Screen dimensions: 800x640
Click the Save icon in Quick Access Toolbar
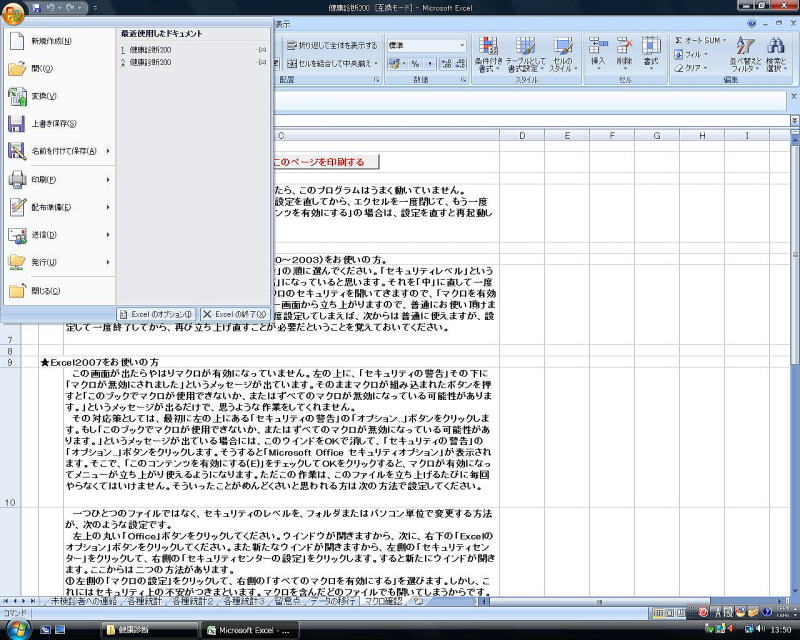pyautogui.click(x=36, y=8)
